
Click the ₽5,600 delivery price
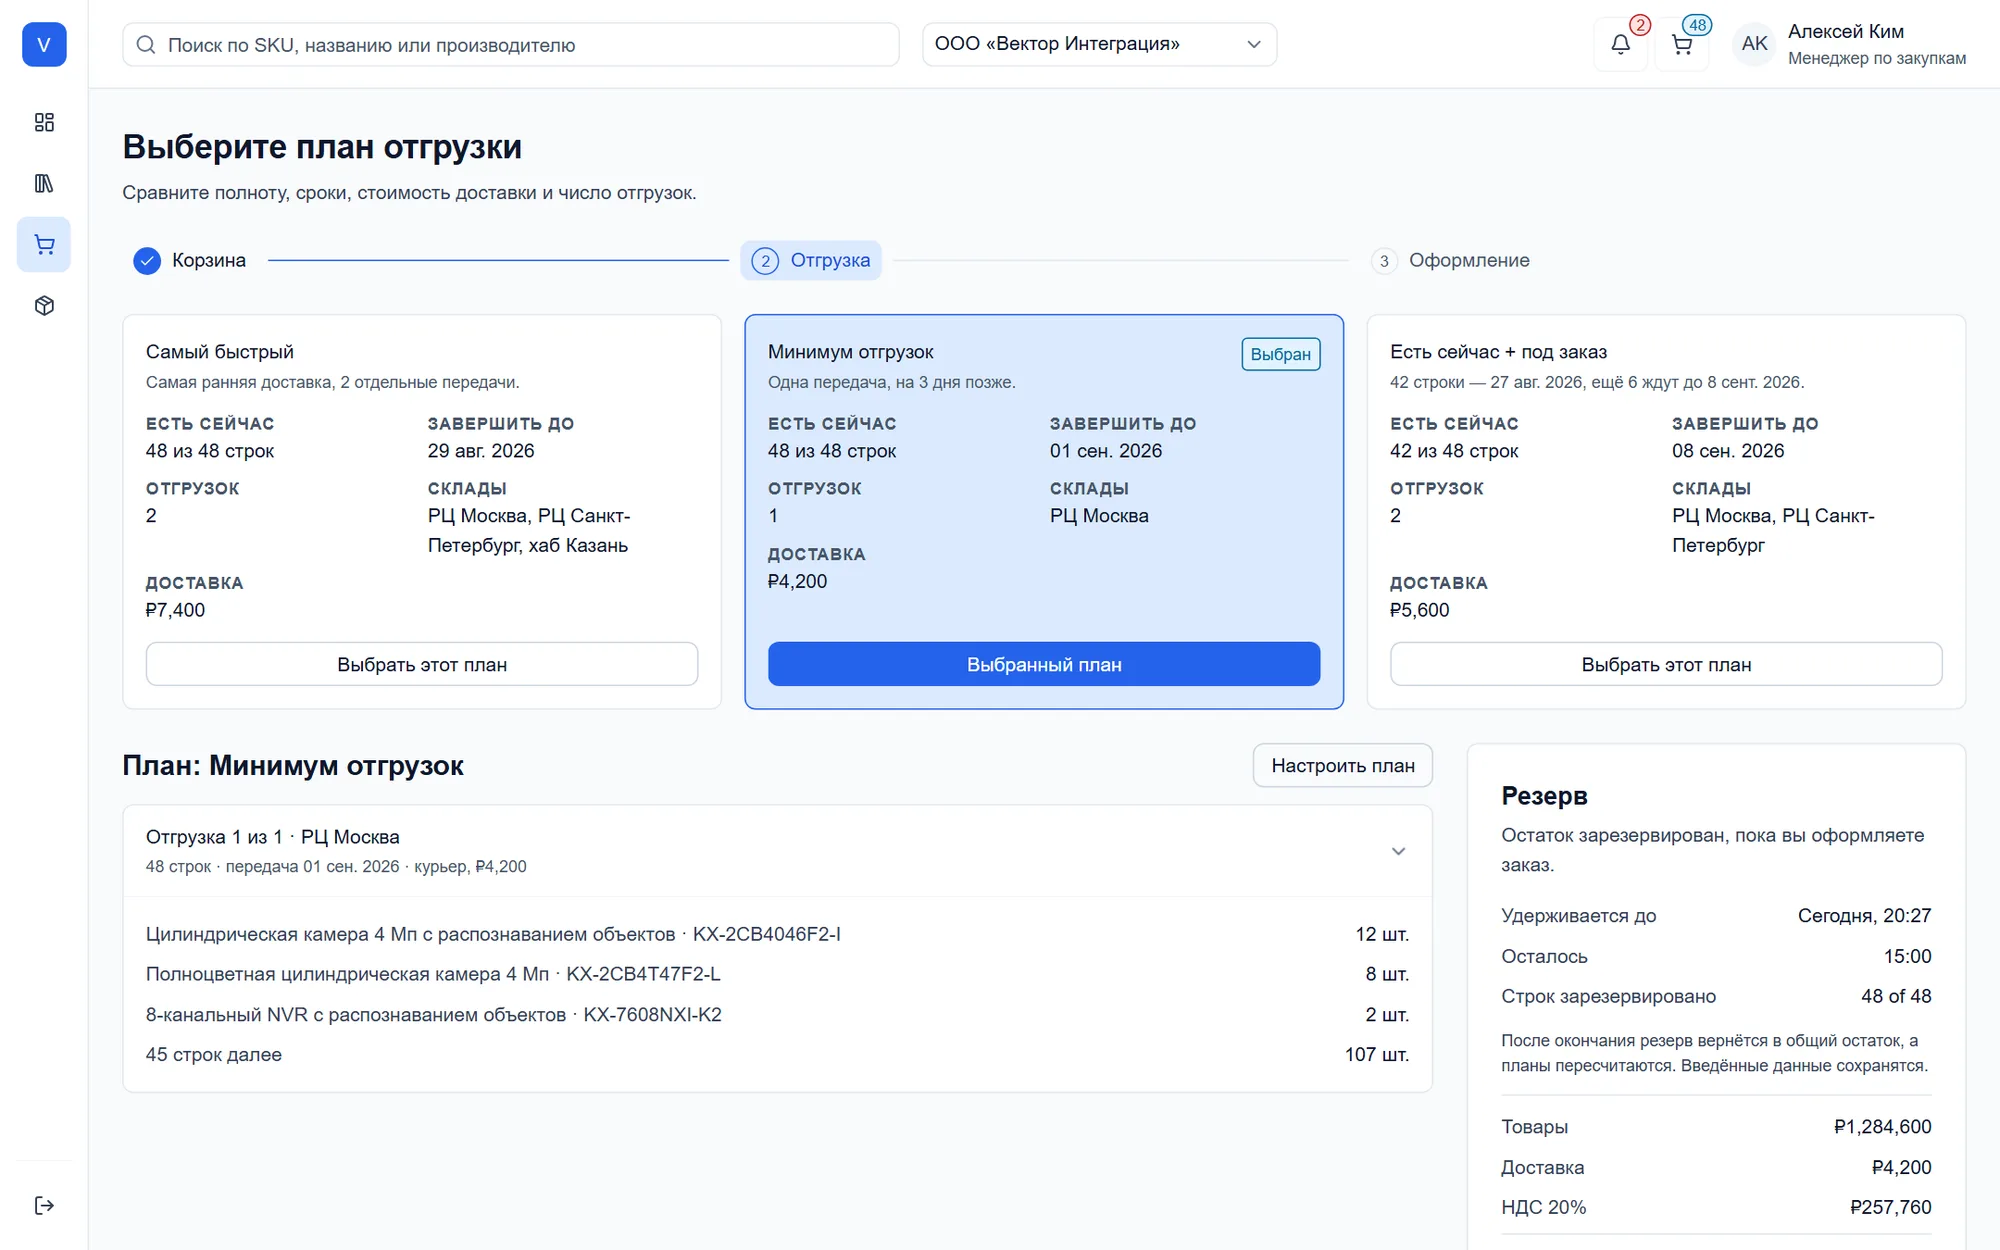[x=1420, y=610]
